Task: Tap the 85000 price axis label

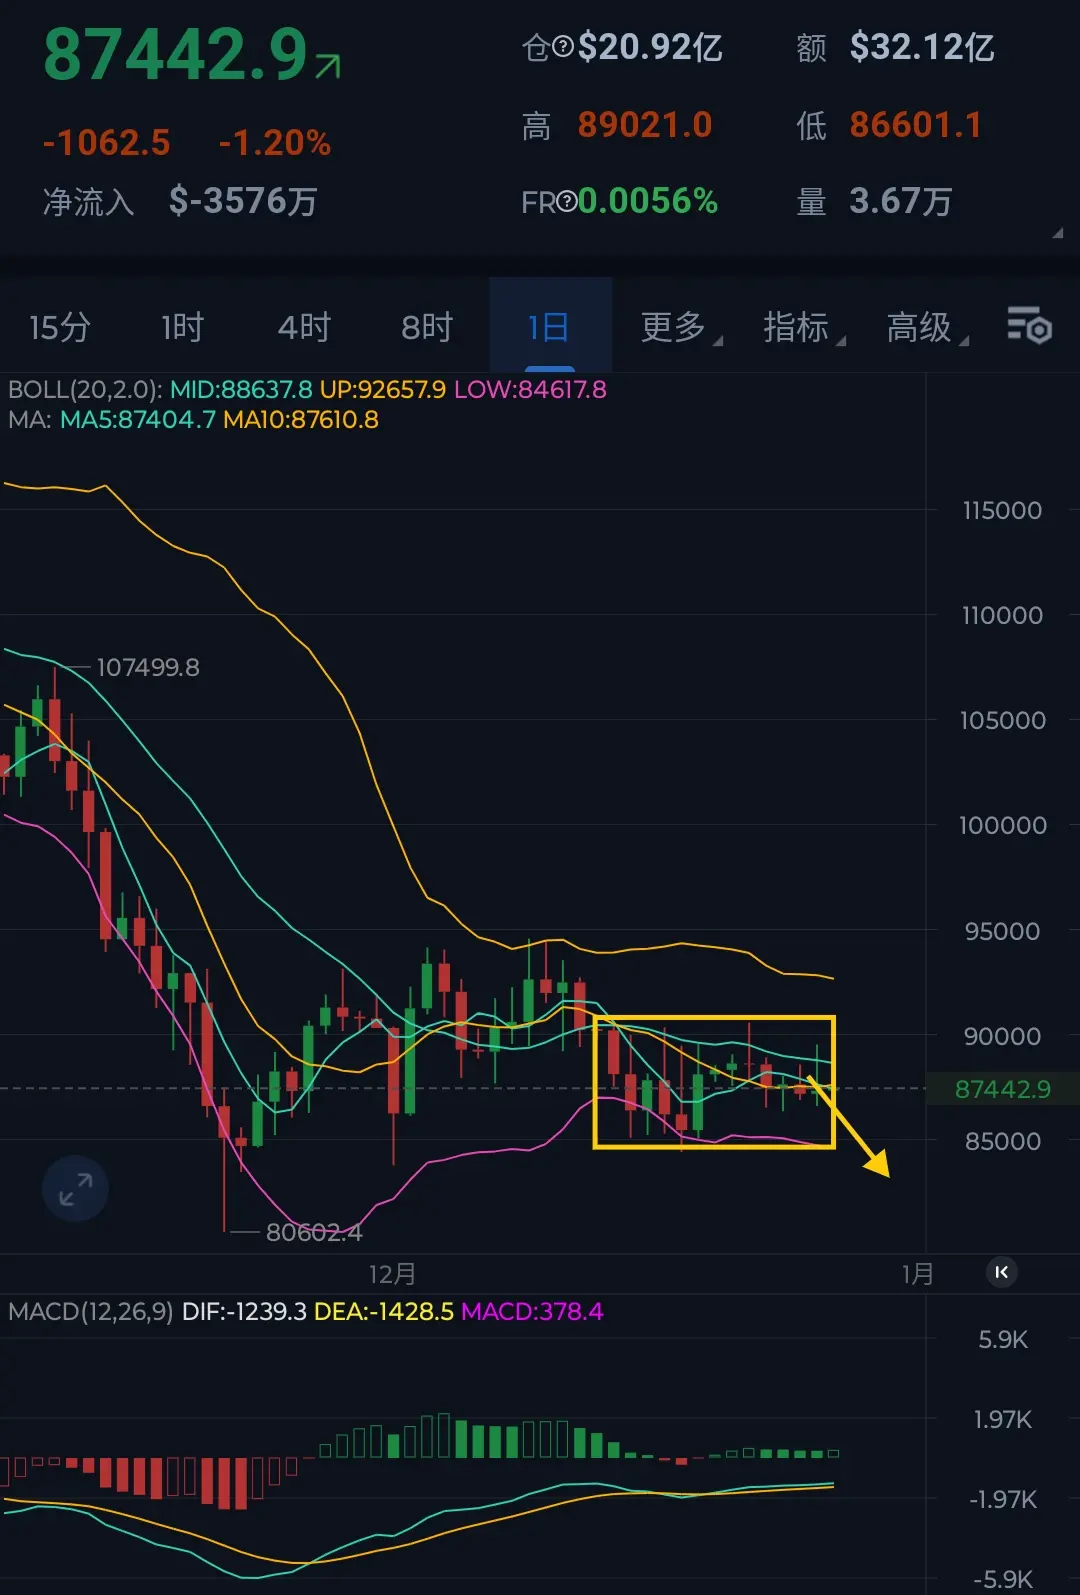Action: point(1003,1141)
